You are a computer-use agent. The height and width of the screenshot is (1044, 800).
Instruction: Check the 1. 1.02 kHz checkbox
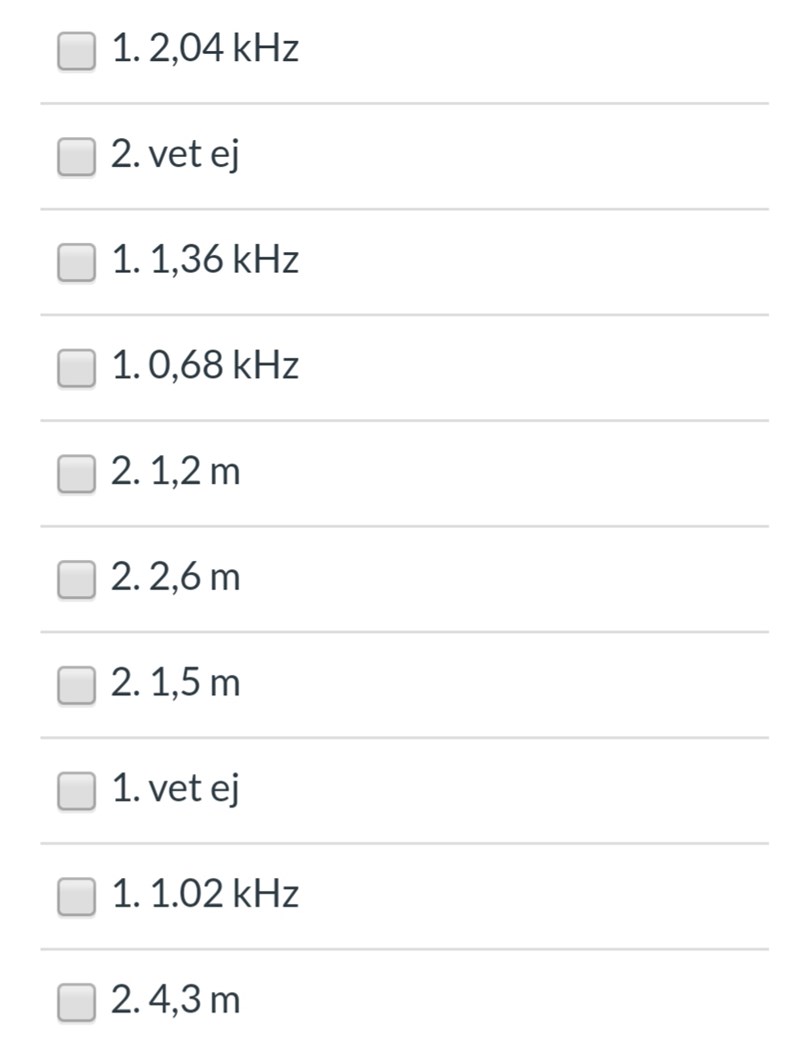(x=76, y=896)
